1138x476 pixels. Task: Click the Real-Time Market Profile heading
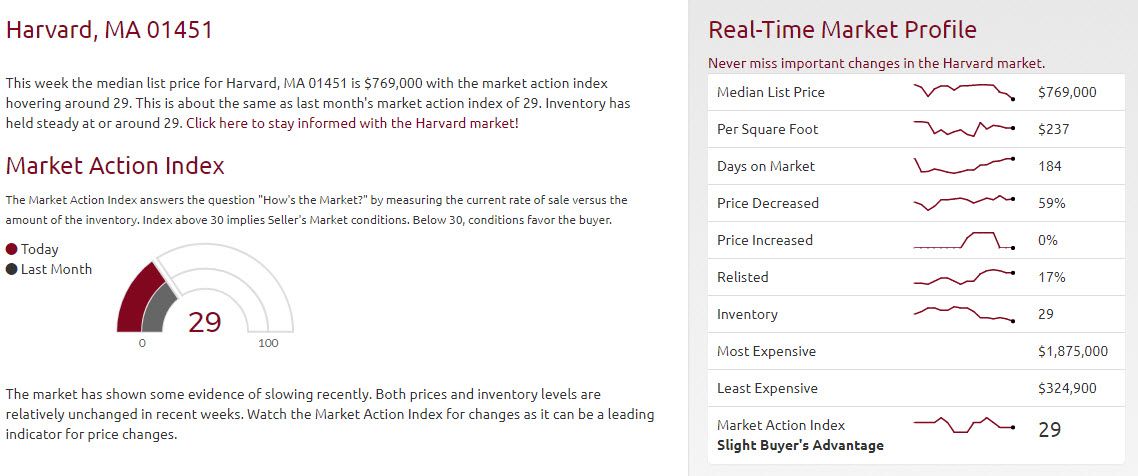(842, 30)
